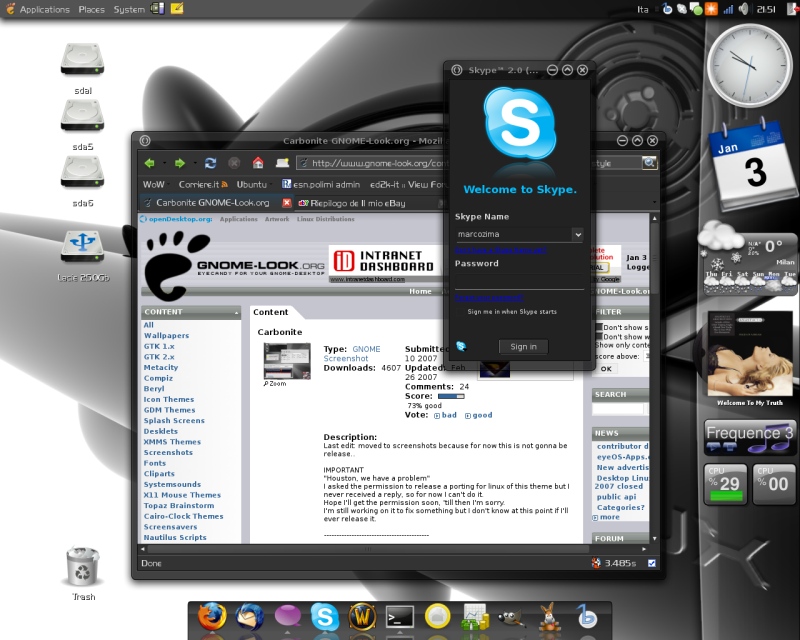
Task: Open the Corriere.it bookmark
Action: (203, 184)
